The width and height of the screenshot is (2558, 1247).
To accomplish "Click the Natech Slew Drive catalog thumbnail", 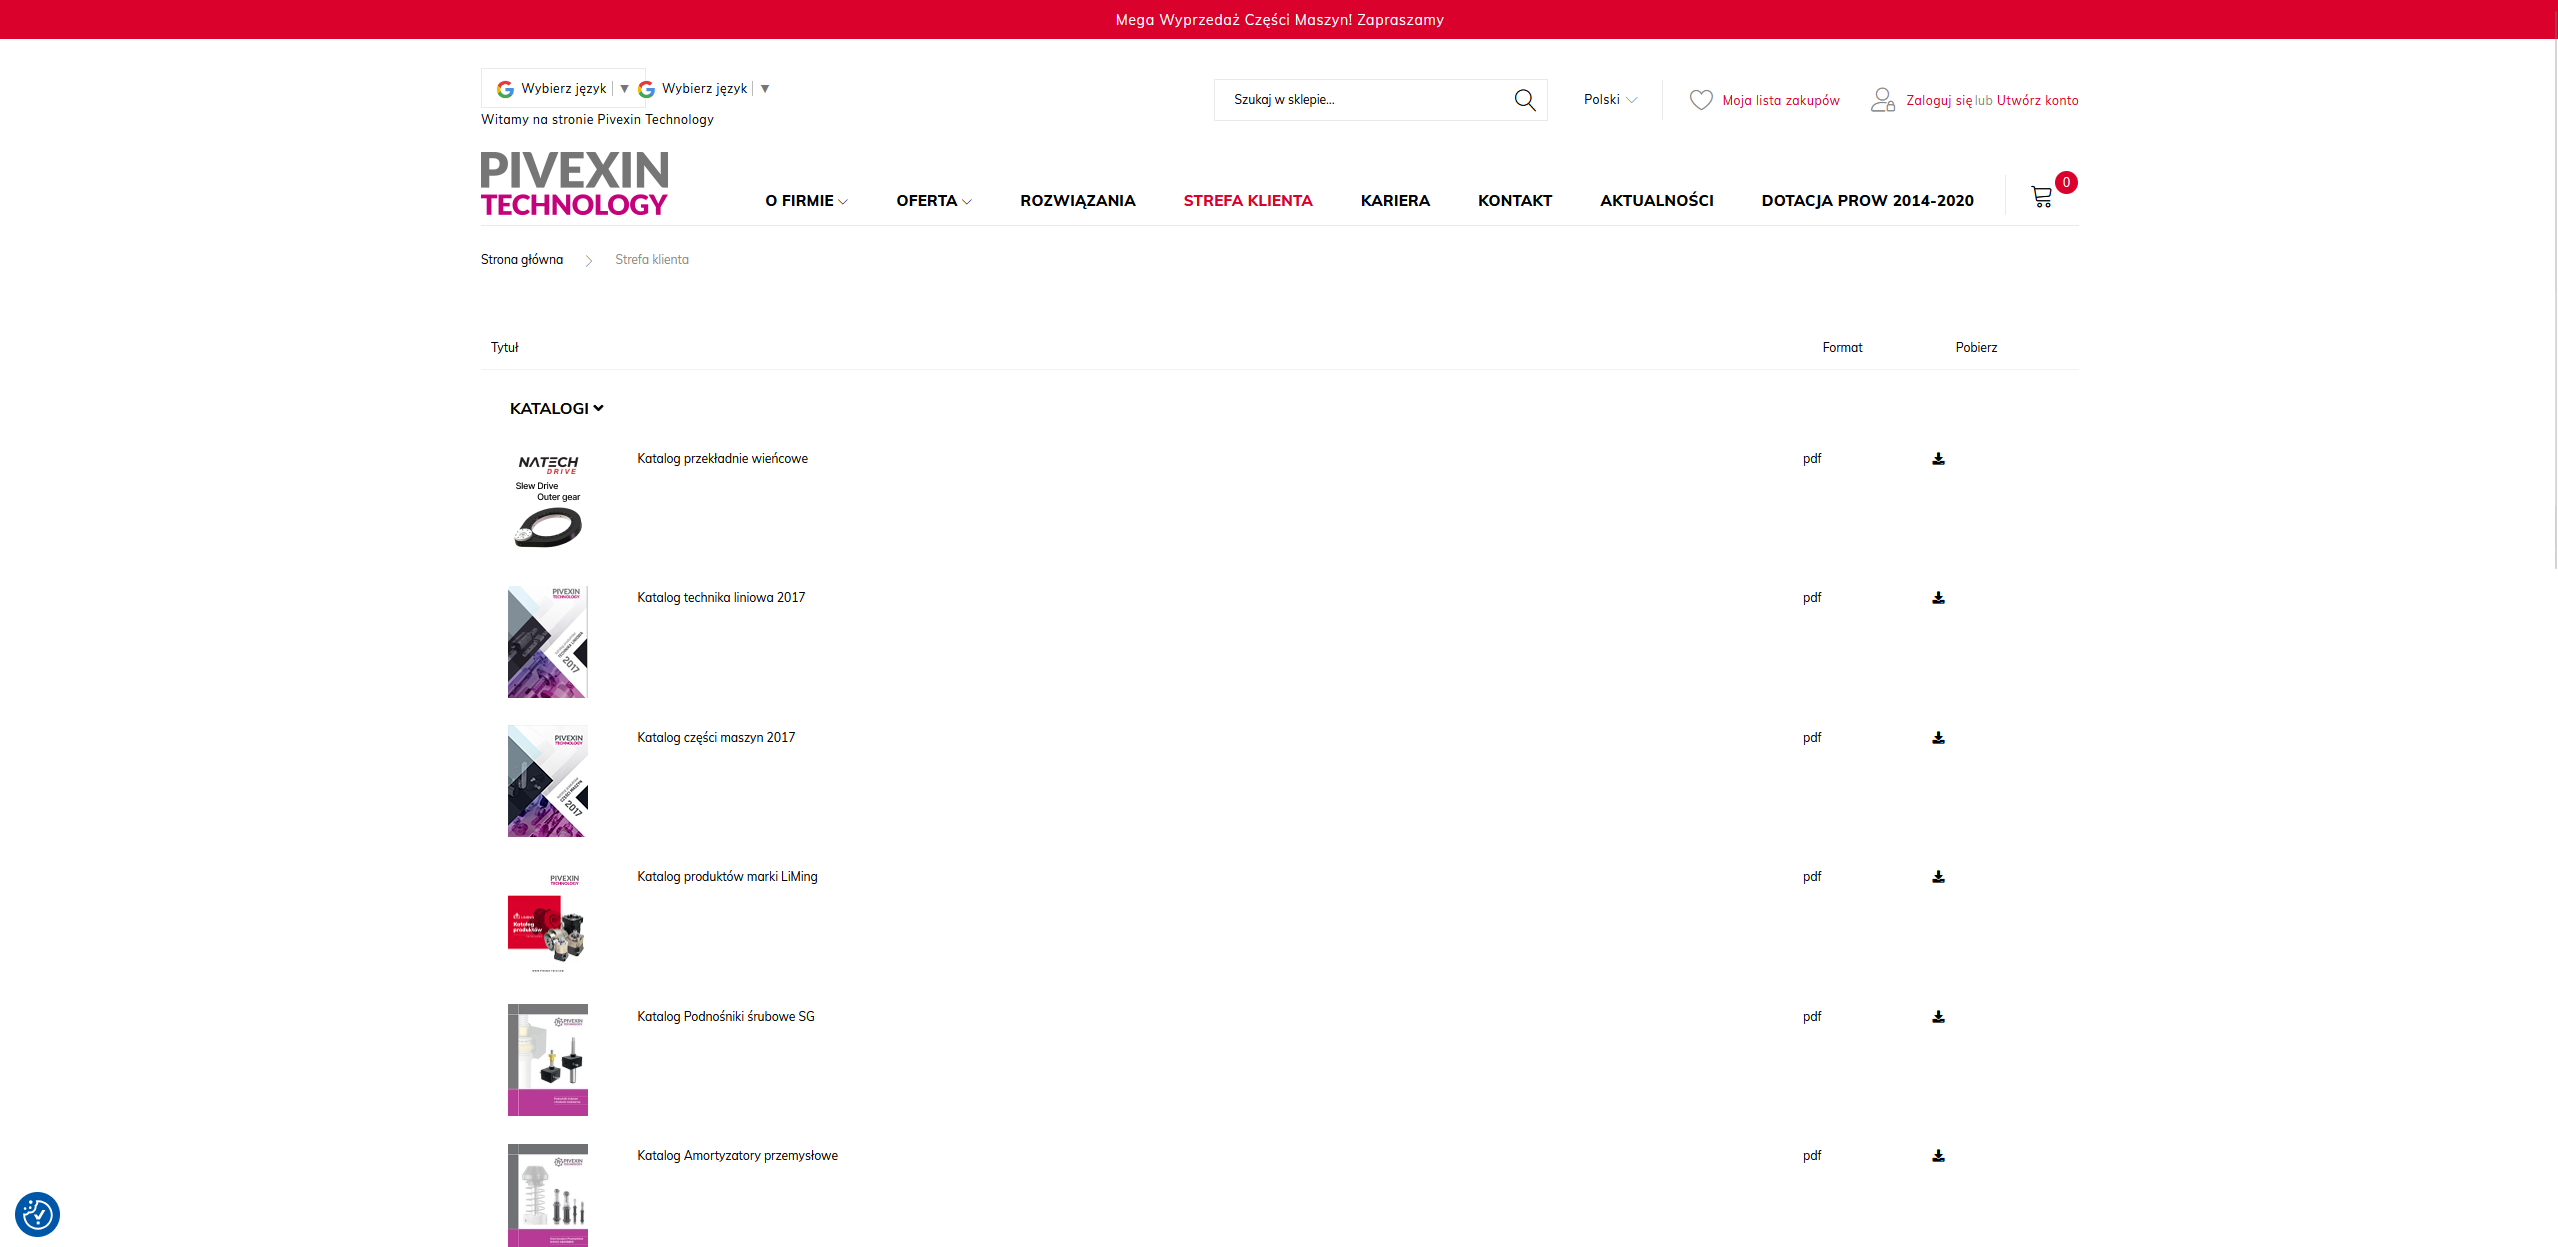I will pos(548,502).
